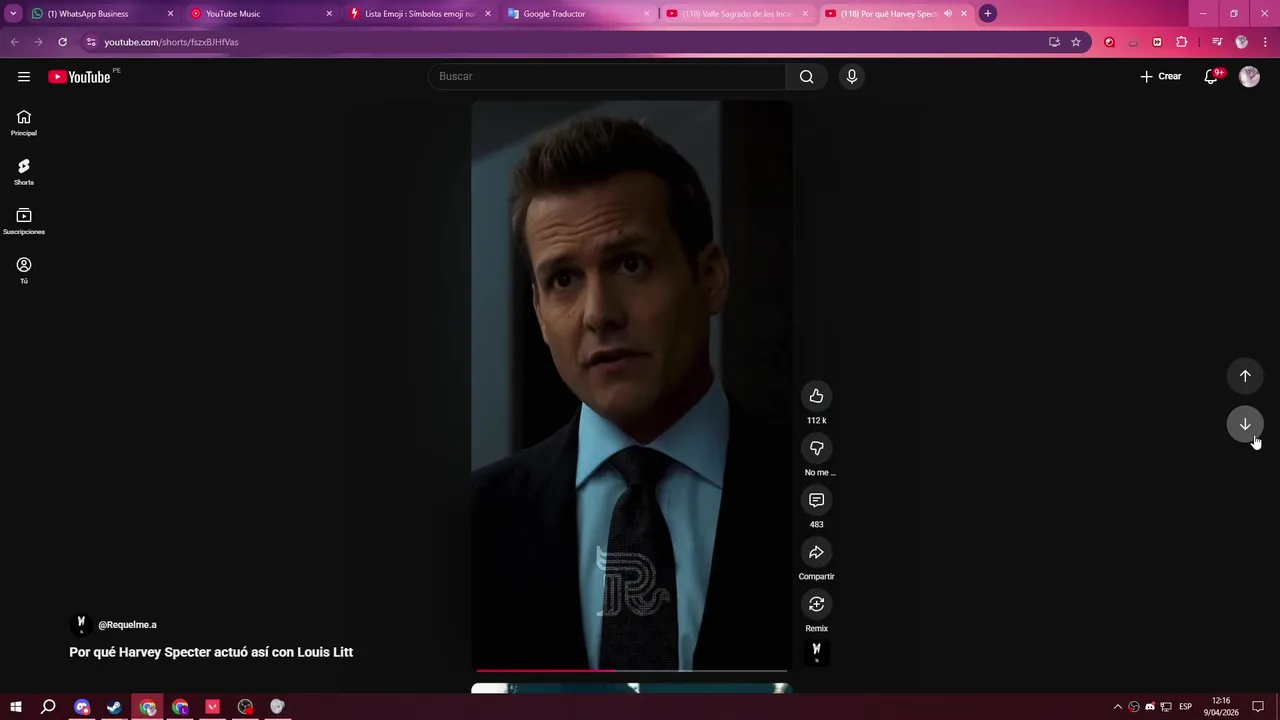Screen dimensions: 1280x720
Task: Open Suscripciones in the sidebar
Action: (24, 221)
